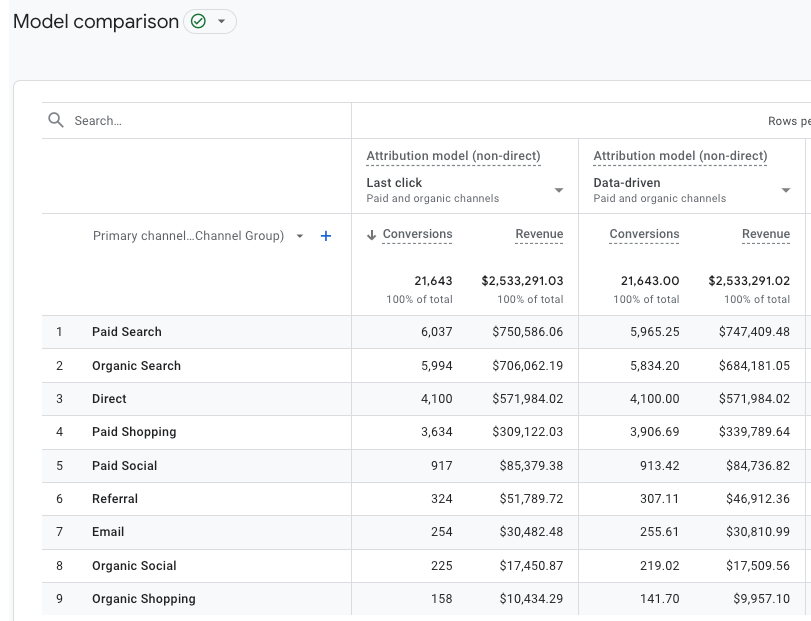
Task: Sort by Data-driven Revenue header
Action: 765,234
